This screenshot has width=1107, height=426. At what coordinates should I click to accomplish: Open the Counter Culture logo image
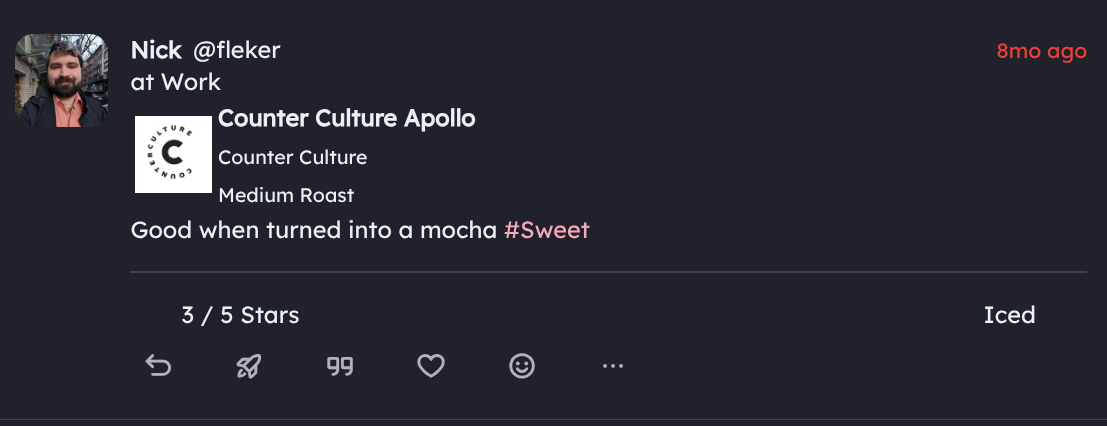pyautogui.click(x=173, y=154)
